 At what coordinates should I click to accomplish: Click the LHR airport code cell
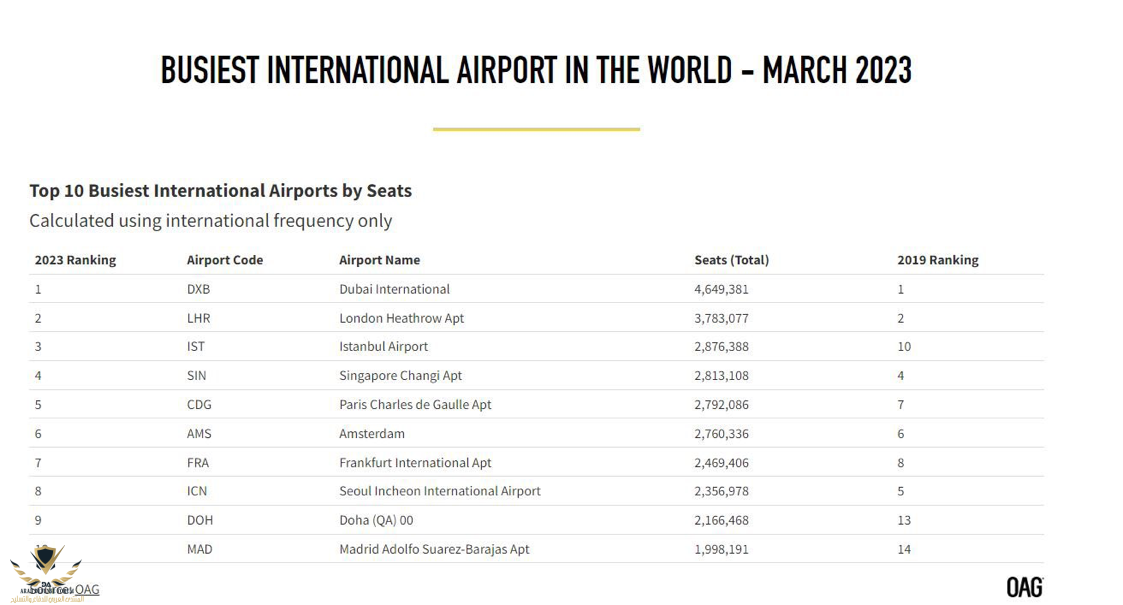coord(198,318)
